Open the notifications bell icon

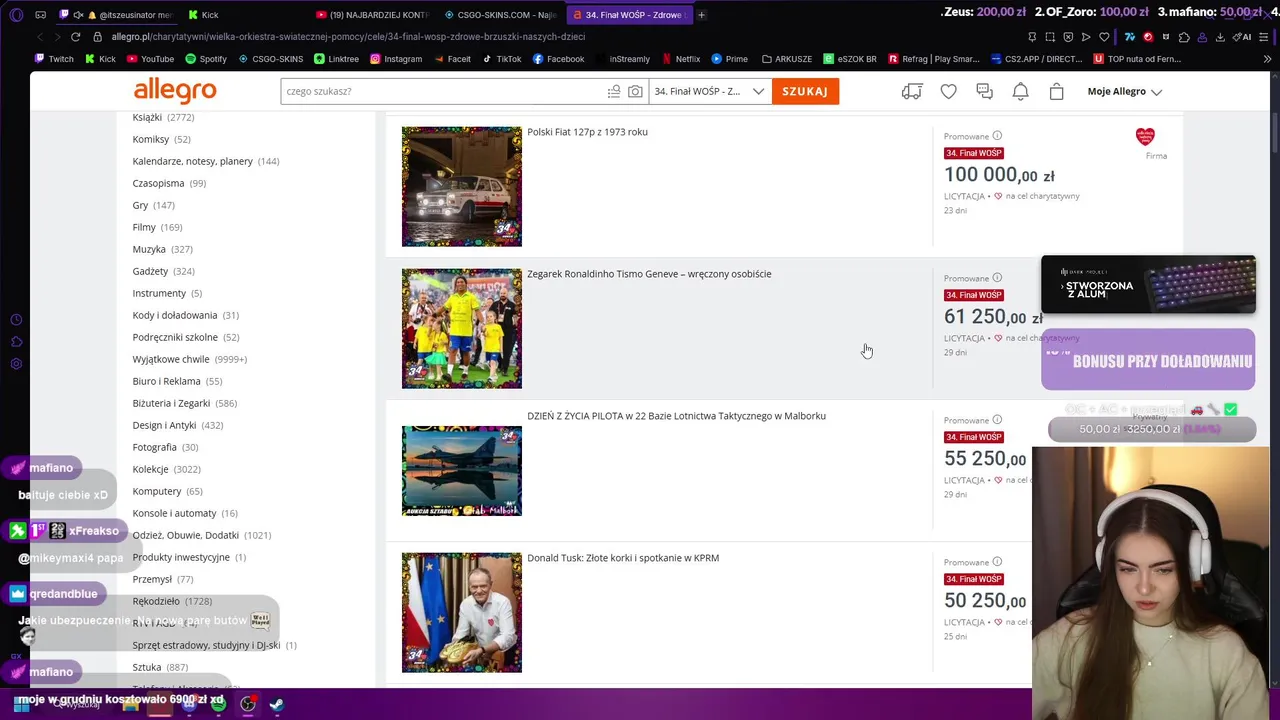coord(1020,92)
